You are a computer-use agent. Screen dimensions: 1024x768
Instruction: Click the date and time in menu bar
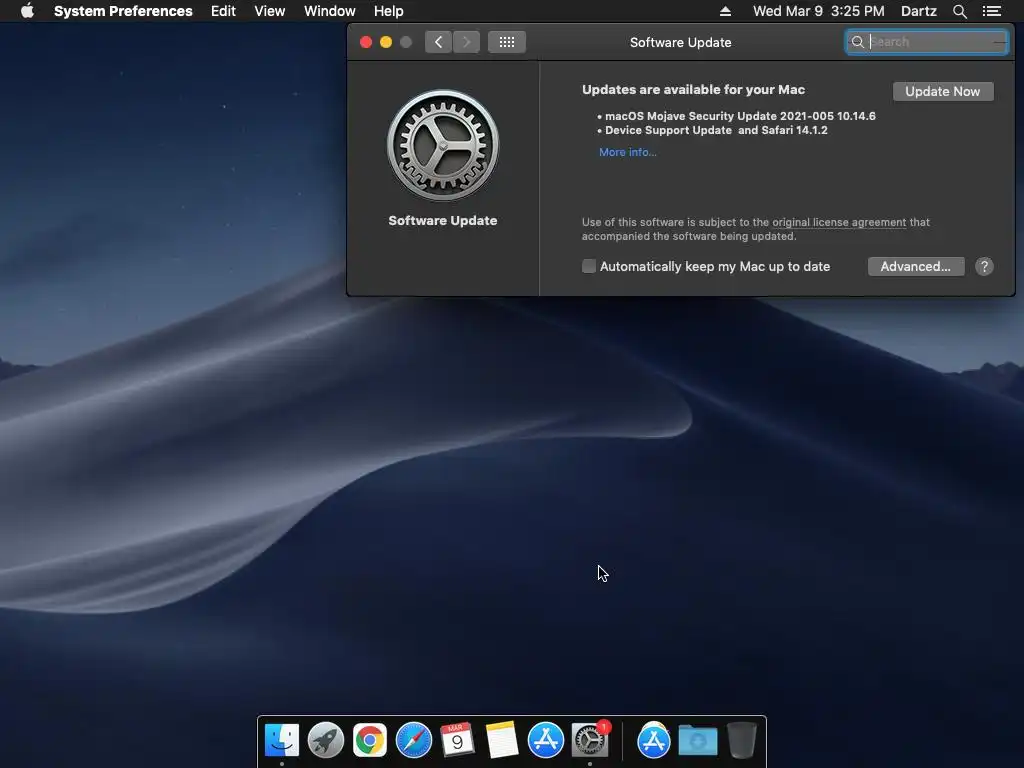pyautogui.click(x=818, y=11)
